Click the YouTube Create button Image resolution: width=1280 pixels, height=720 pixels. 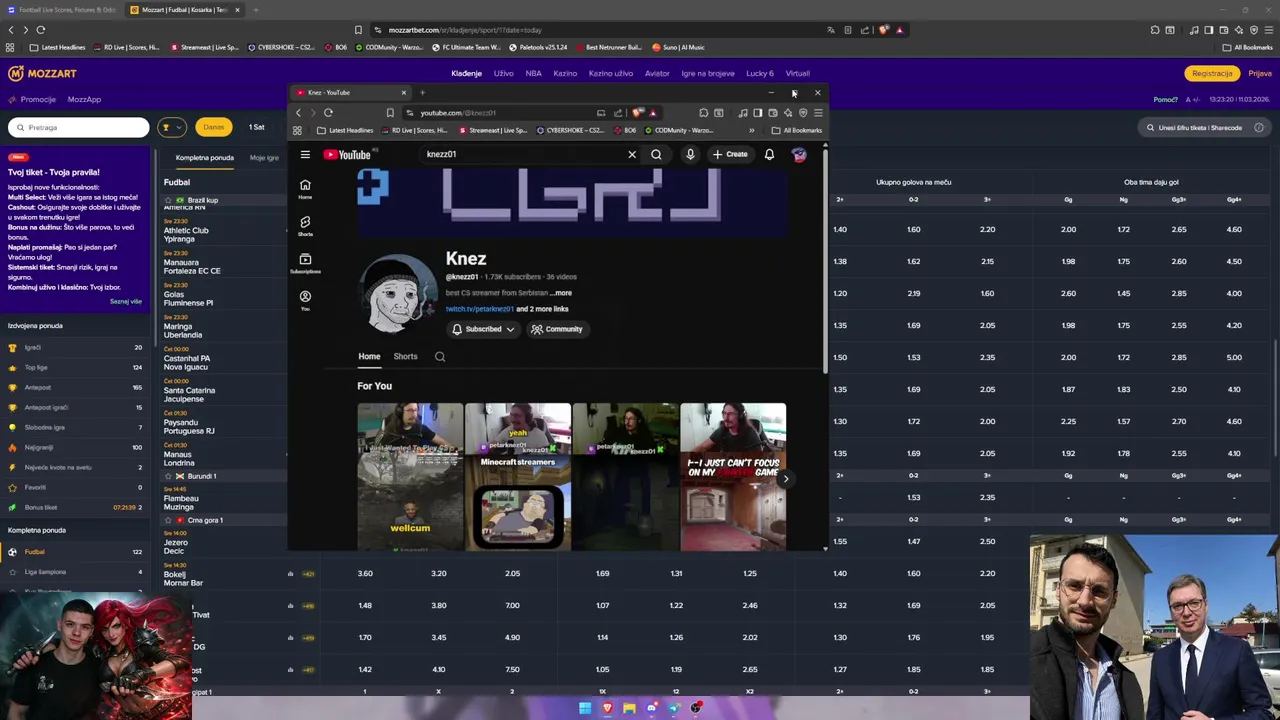point(730,154)
